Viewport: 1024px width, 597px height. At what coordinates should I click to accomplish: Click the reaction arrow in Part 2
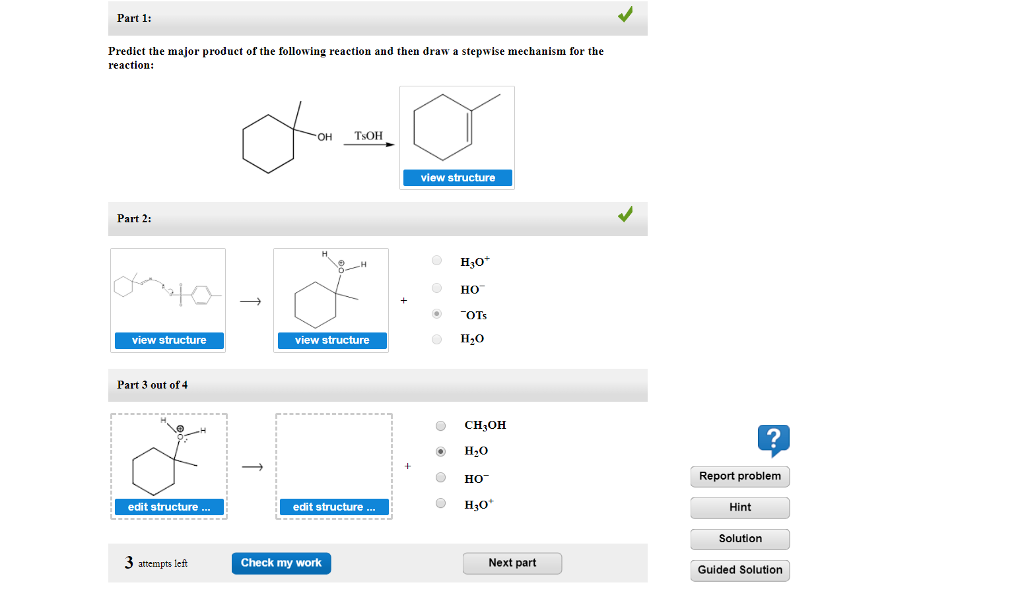[x=249, y=300]
